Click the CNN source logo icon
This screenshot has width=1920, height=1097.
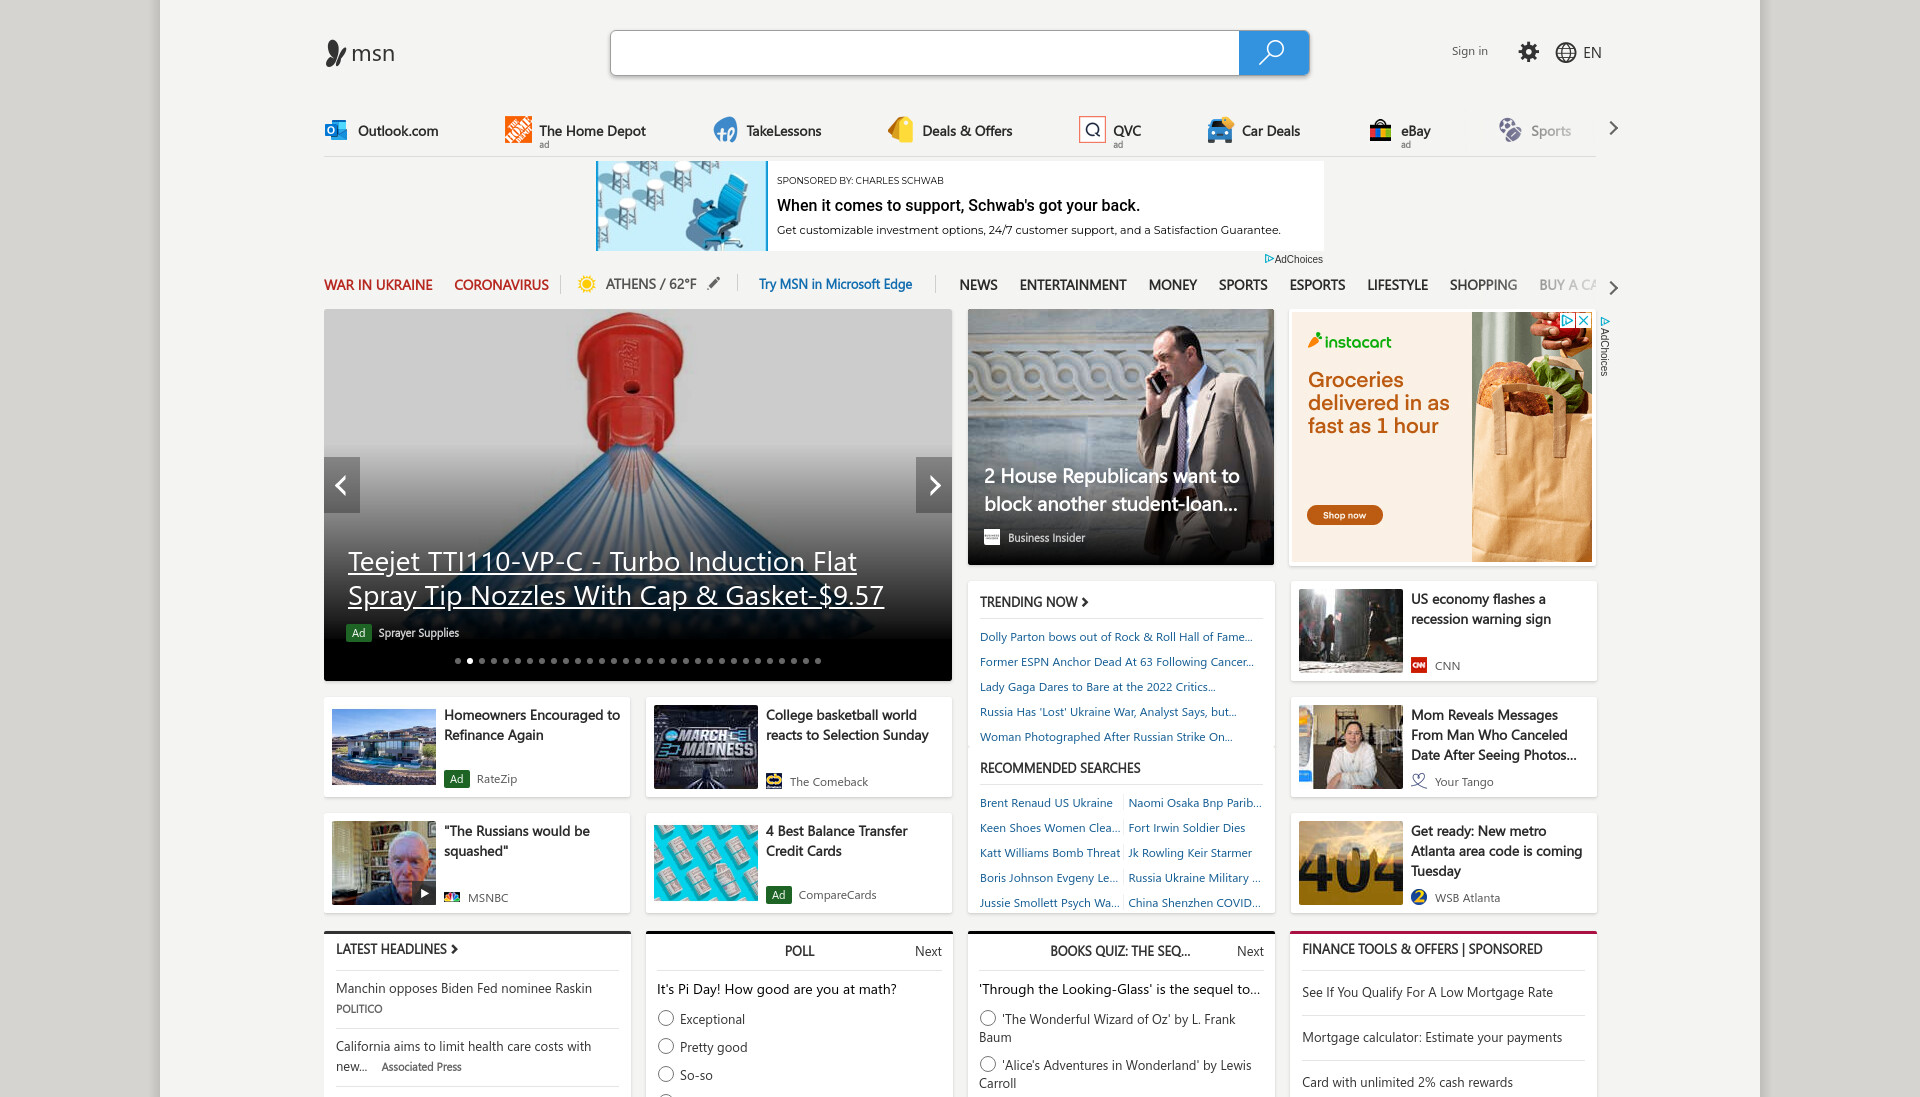[1419, 665]
